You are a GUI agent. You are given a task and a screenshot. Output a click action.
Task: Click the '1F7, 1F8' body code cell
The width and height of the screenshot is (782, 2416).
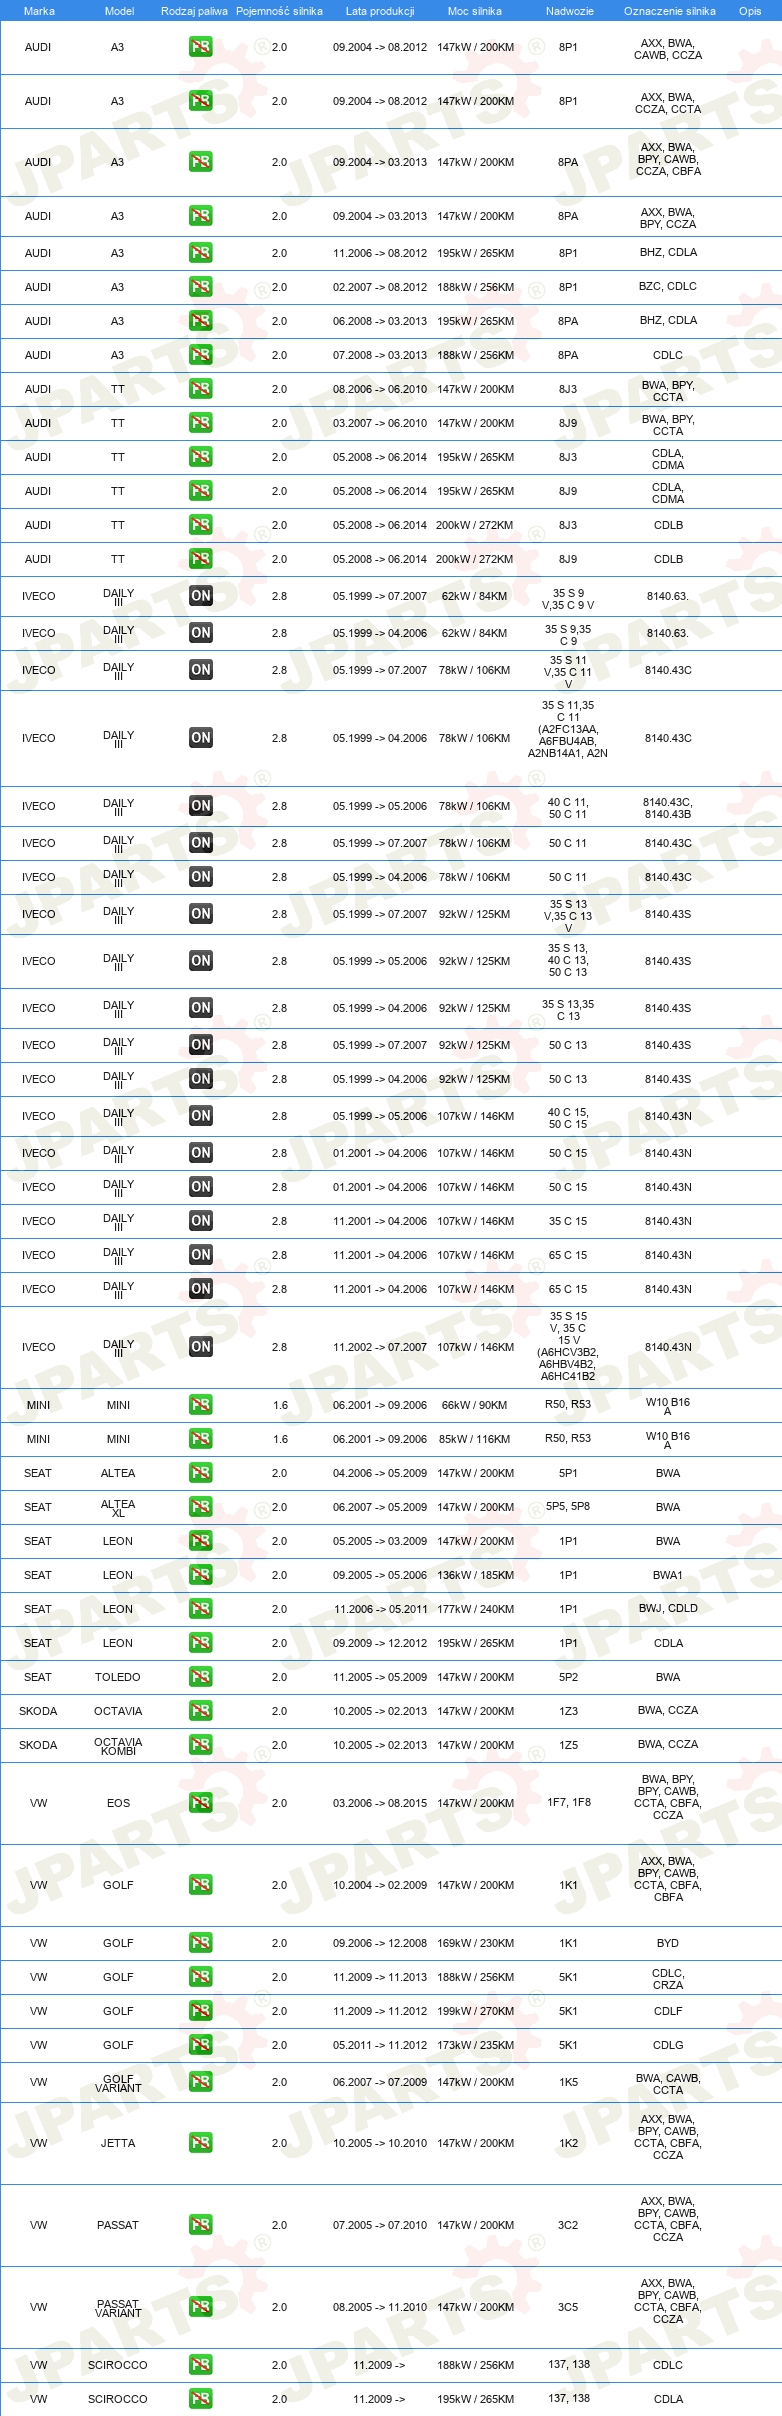coord(568,1803)
